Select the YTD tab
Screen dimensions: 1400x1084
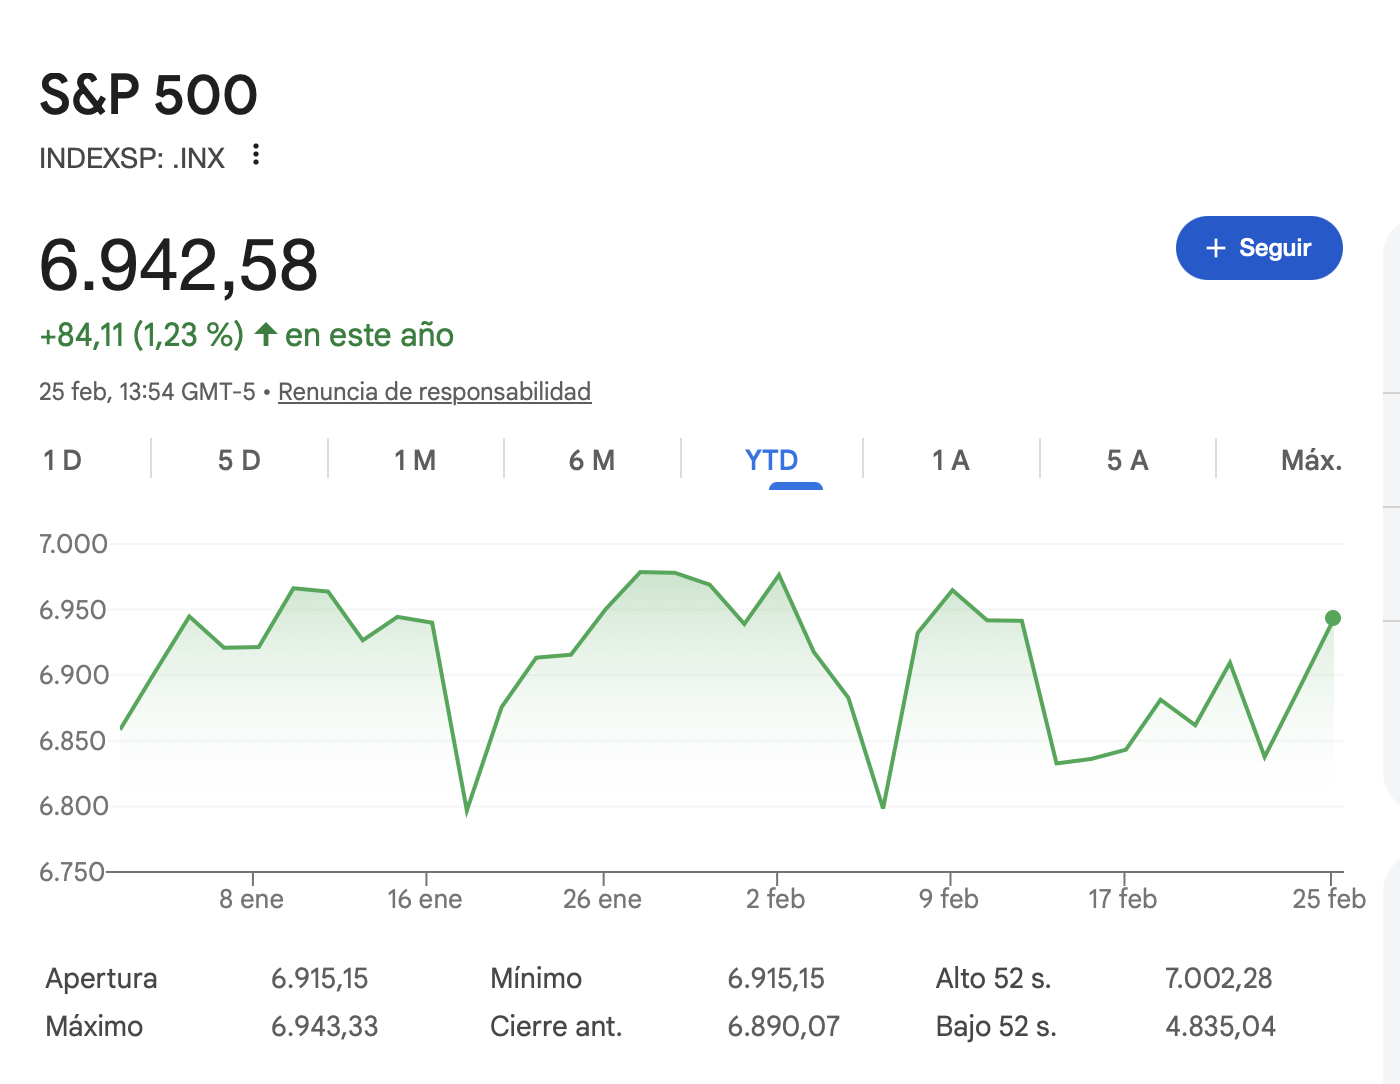(771, 460)
